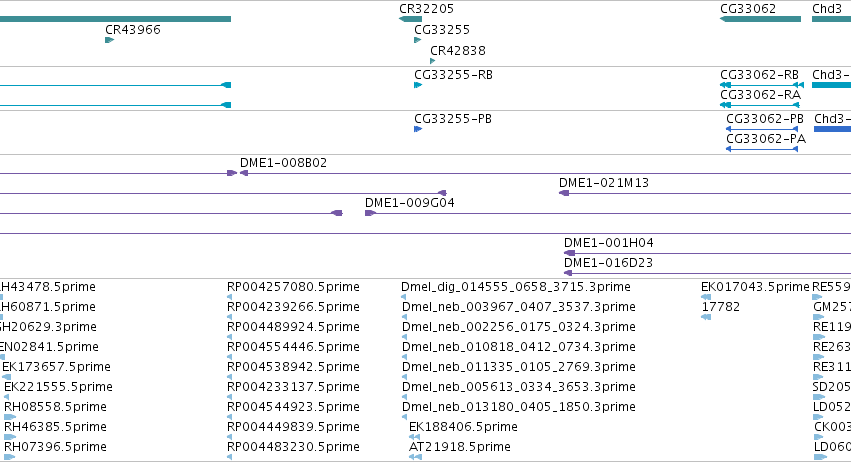Select the CG33062-PB protein feature
The image size is (851, 462).
click(762, 129)
